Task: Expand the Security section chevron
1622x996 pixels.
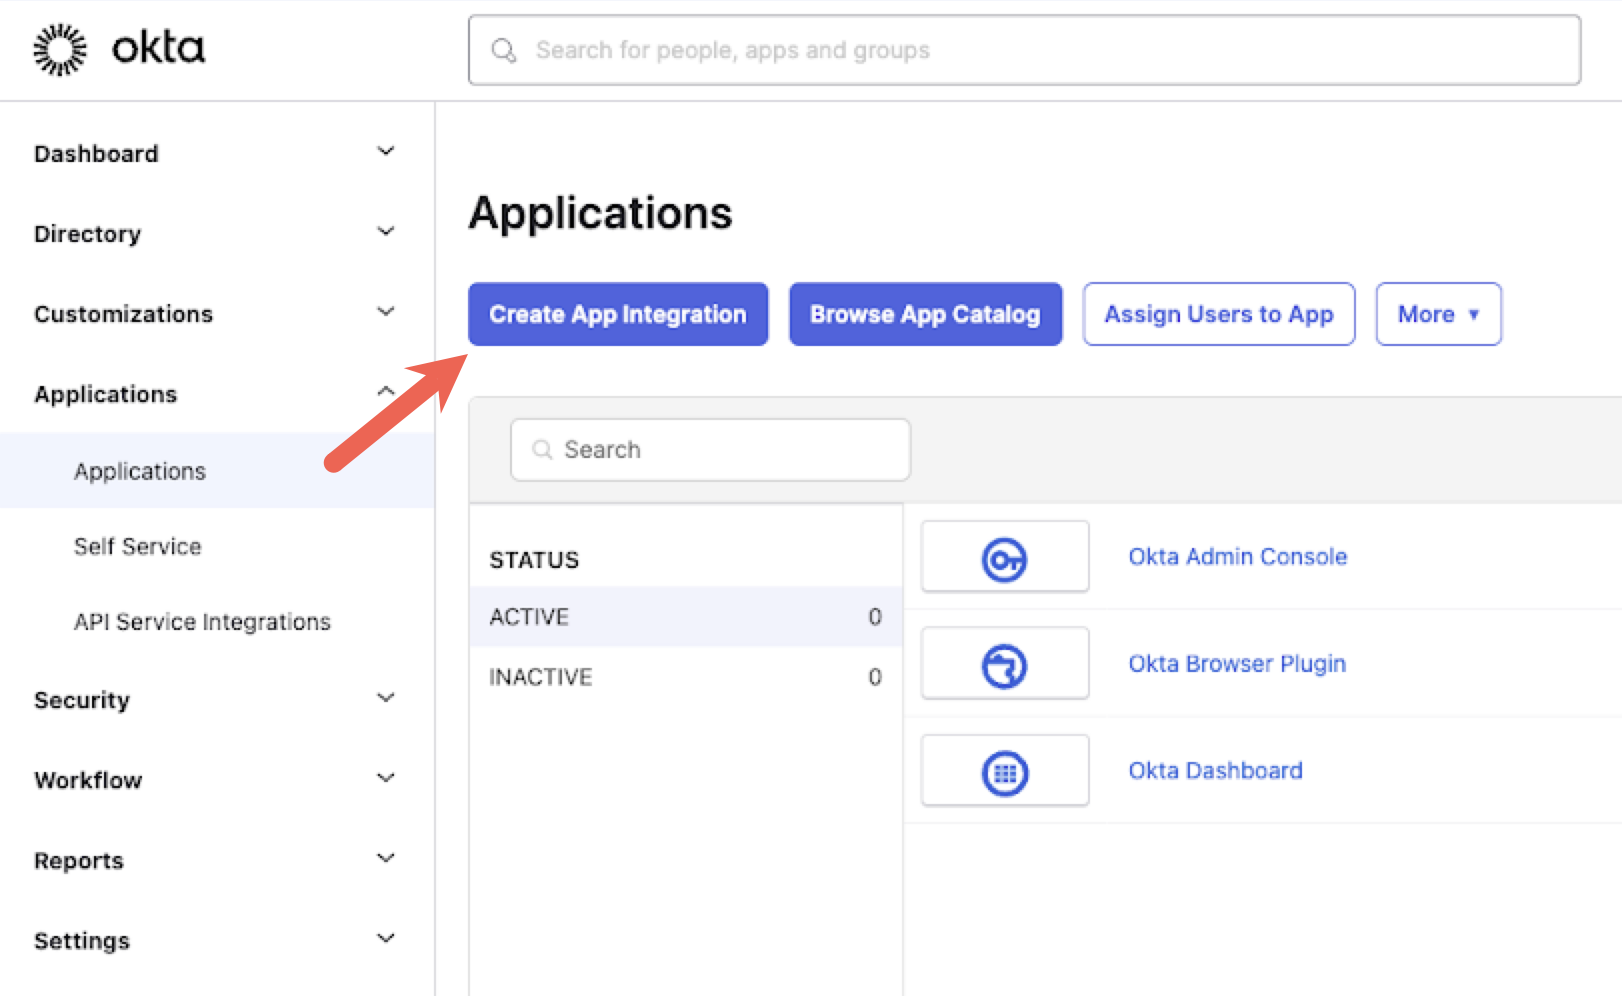Action: tap(386, 698)
